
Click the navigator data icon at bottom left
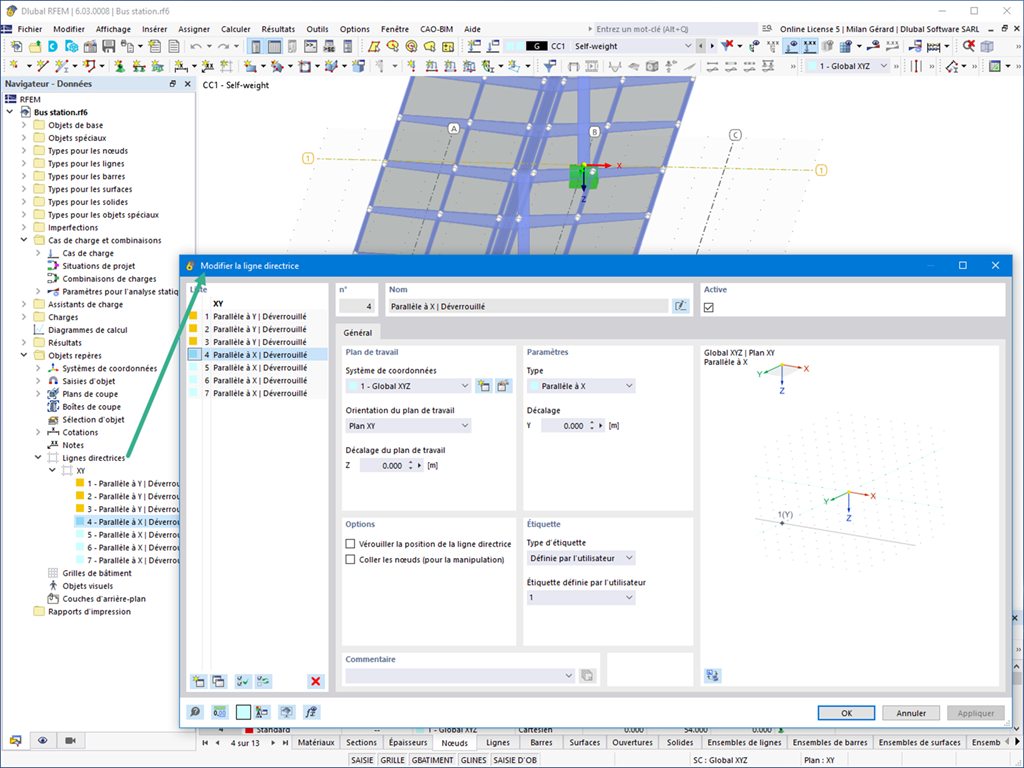15,741
